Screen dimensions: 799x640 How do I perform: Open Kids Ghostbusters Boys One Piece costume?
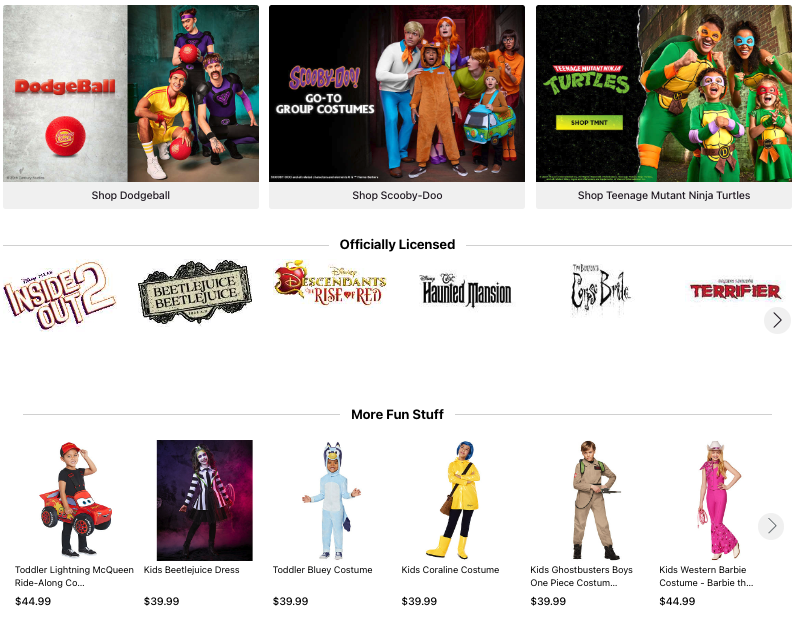click(x=581, y=576)
